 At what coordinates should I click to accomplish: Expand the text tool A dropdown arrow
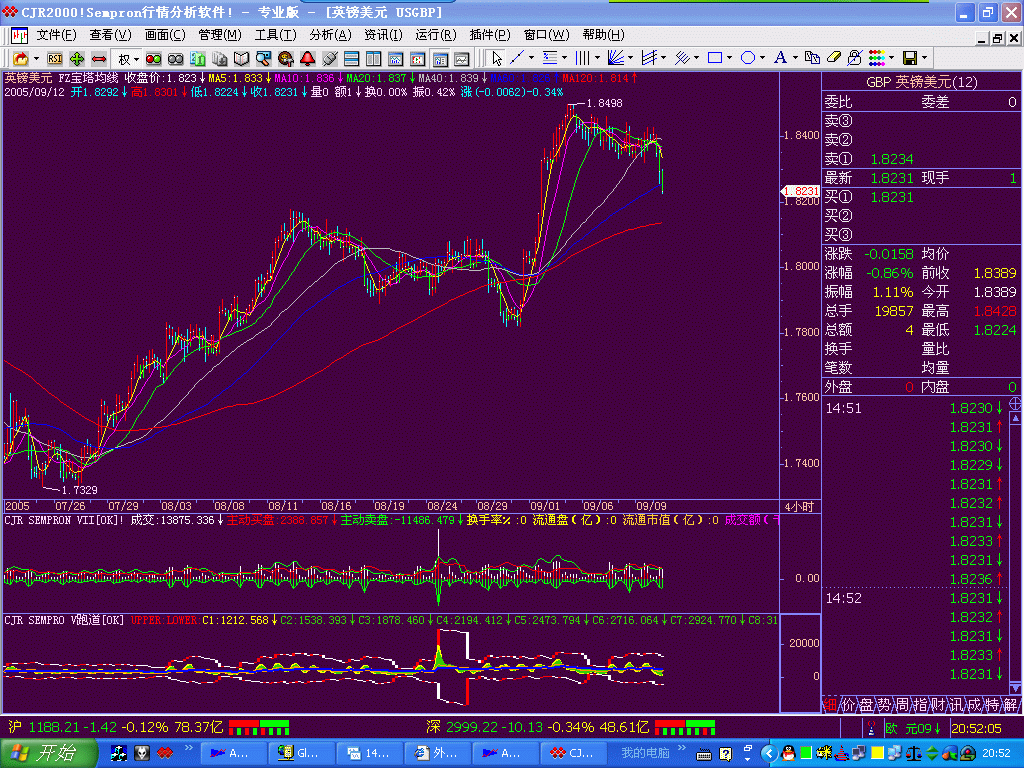[x=795, y=58]
